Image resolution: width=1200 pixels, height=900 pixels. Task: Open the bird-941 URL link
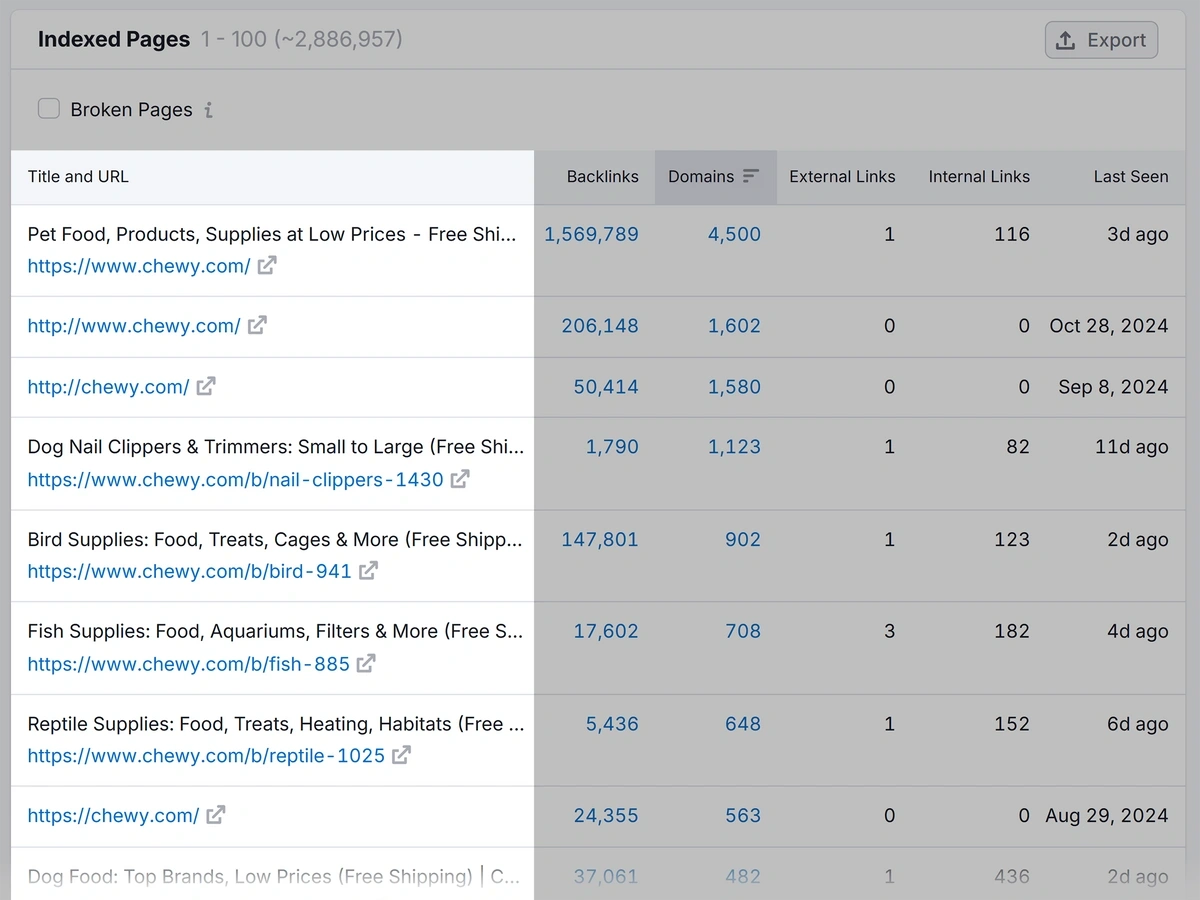(189, 571)
